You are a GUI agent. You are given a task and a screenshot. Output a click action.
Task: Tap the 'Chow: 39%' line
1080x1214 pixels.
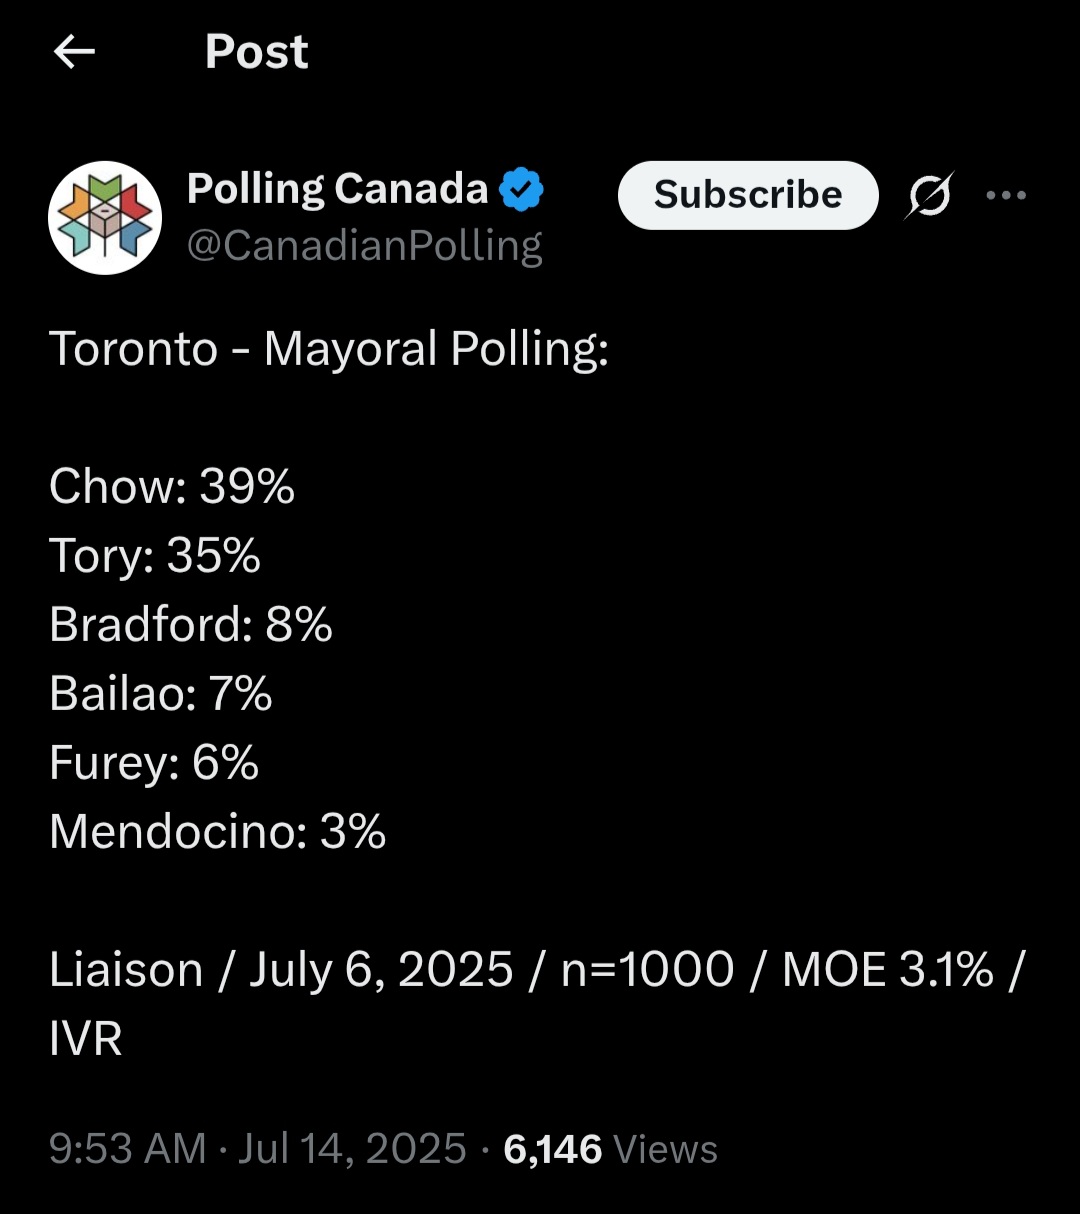pyautogui.click(x=172, y=487)
